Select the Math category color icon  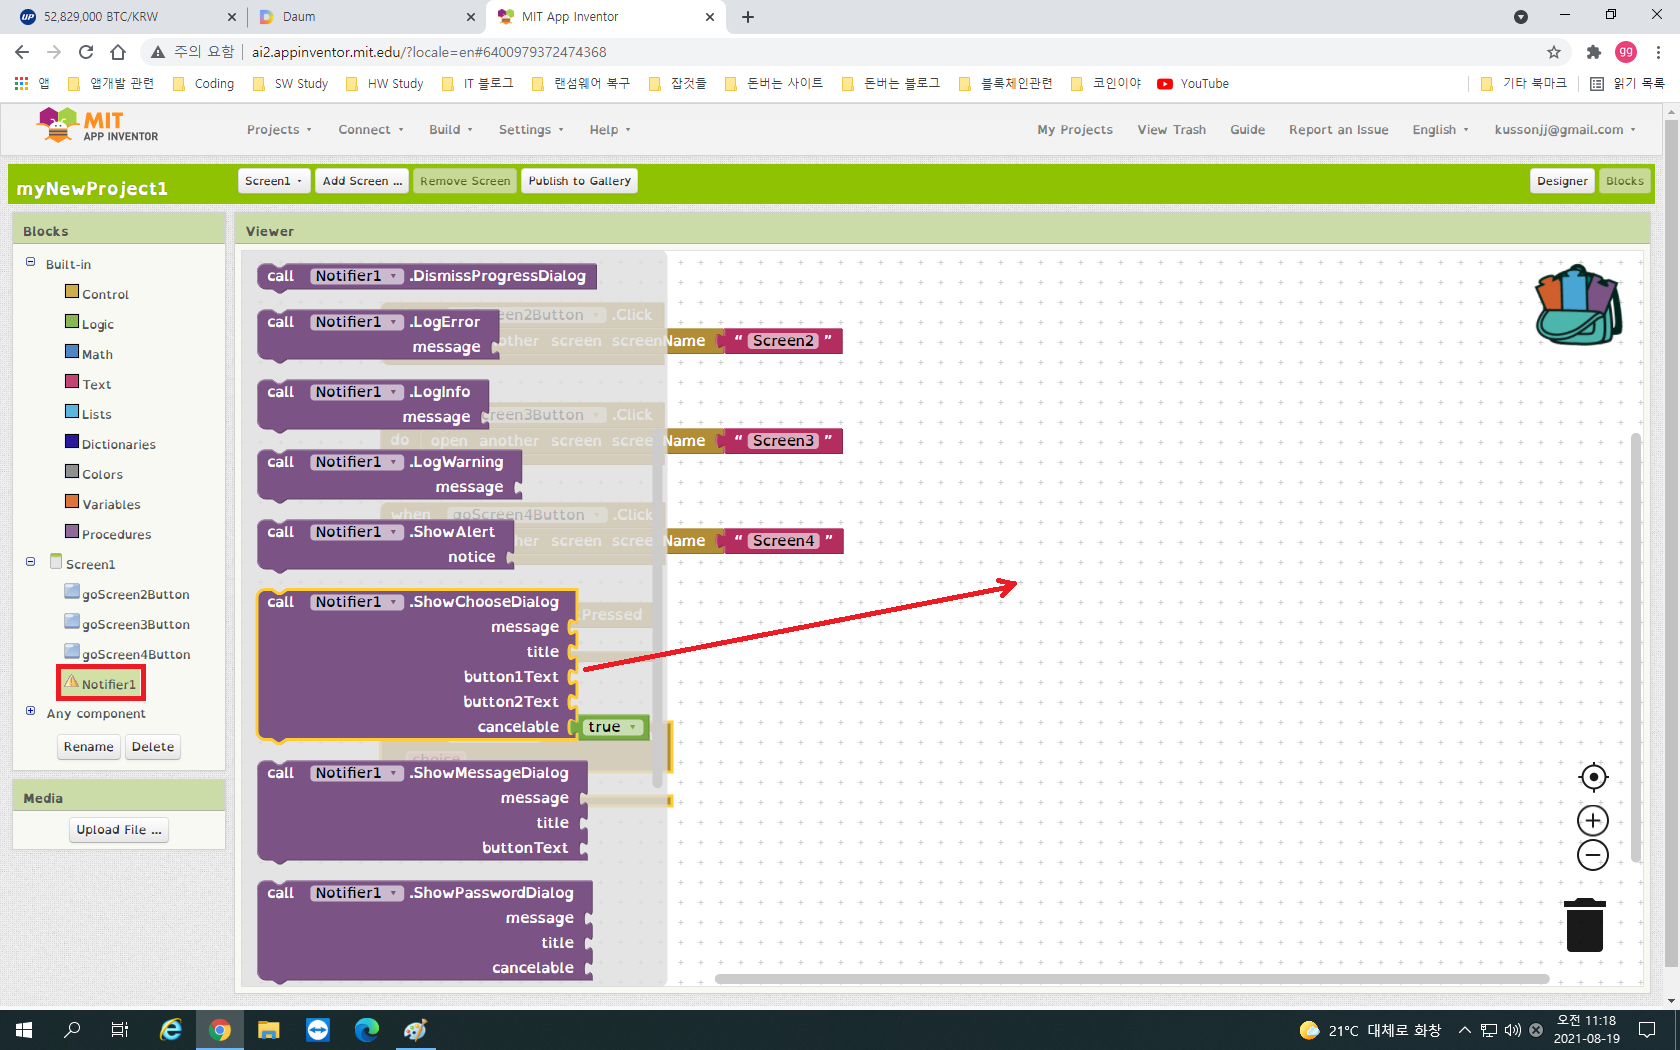[72, 351]
